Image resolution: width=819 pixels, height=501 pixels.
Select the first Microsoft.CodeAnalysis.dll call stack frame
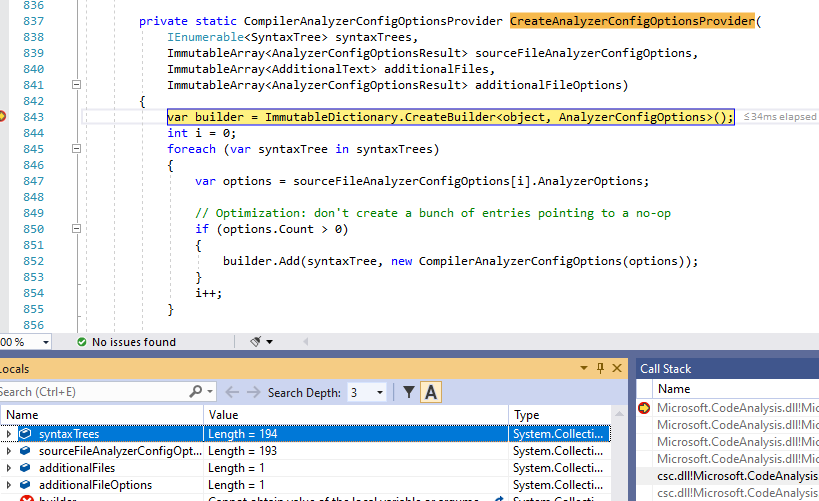pos(738,408)
